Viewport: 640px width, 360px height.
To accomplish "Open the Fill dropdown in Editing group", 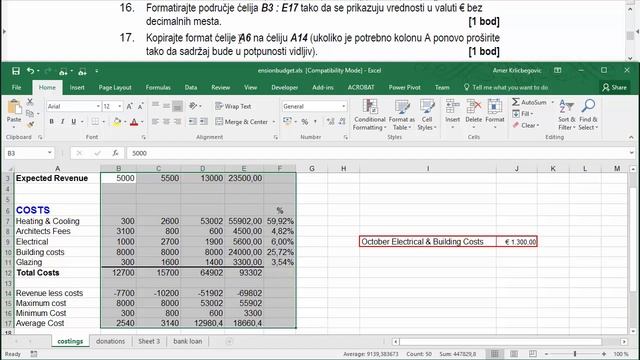I will pyautogui.click(x=523, y=113).
